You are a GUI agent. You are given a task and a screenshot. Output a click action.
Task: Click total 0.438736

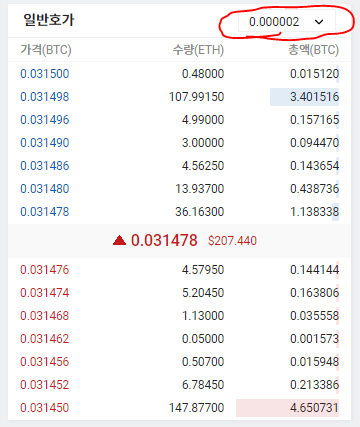pos(314,189)
